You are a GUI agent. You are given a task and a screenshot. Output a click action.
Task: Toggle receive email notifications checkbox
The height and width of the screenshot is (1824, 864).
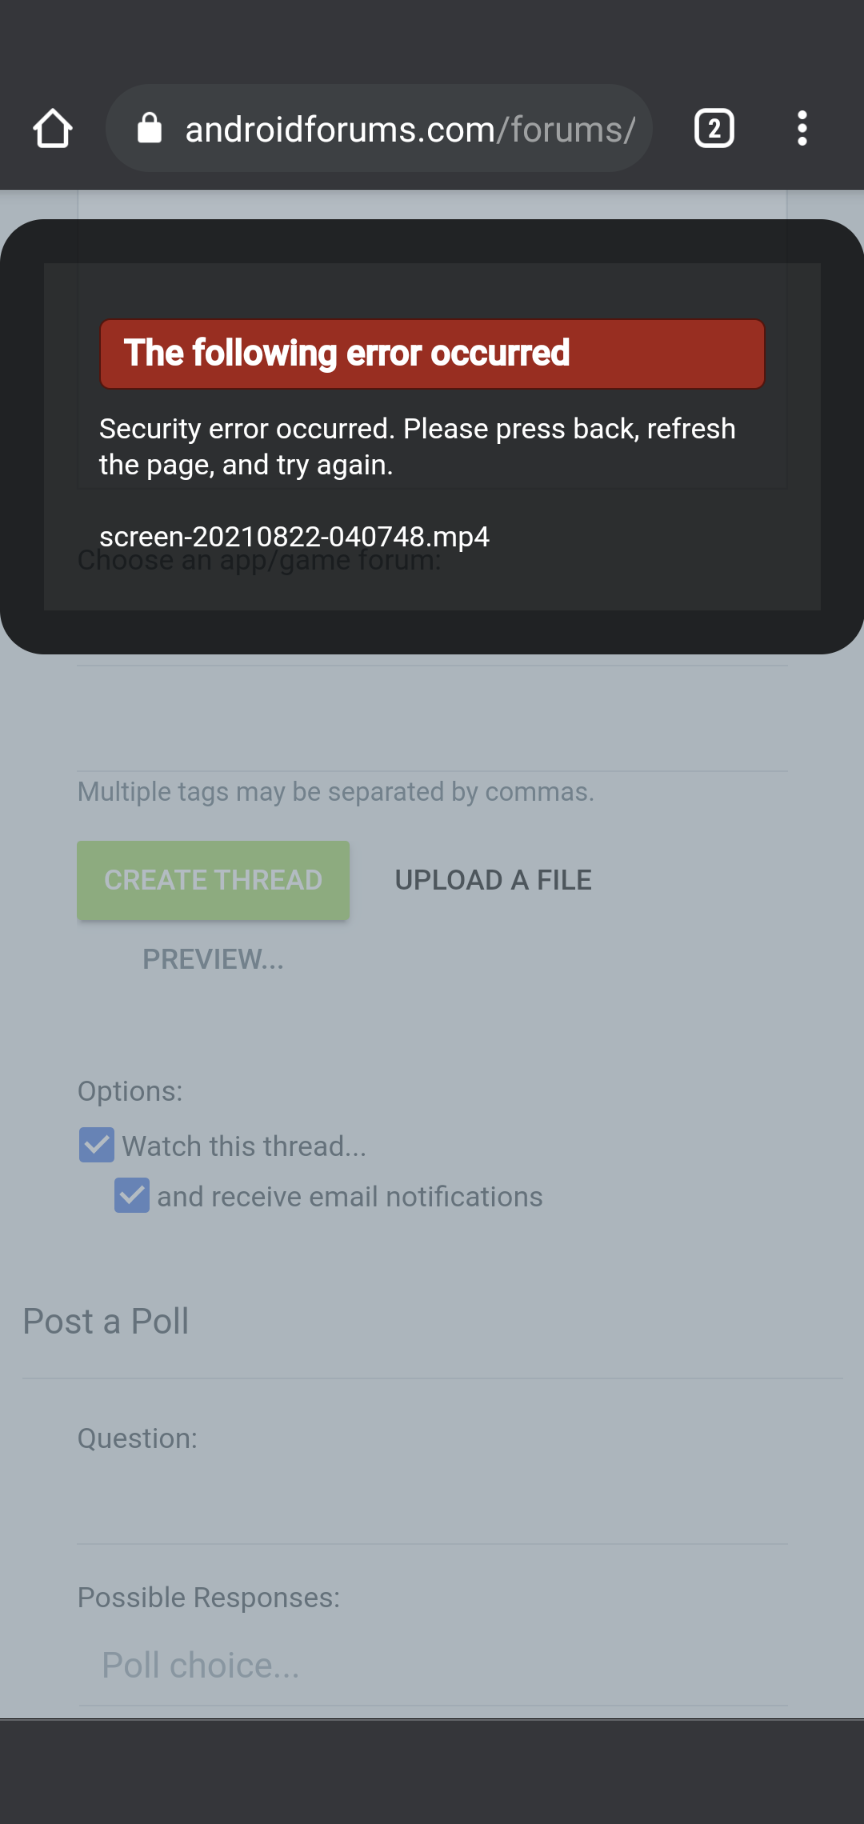132,1196
